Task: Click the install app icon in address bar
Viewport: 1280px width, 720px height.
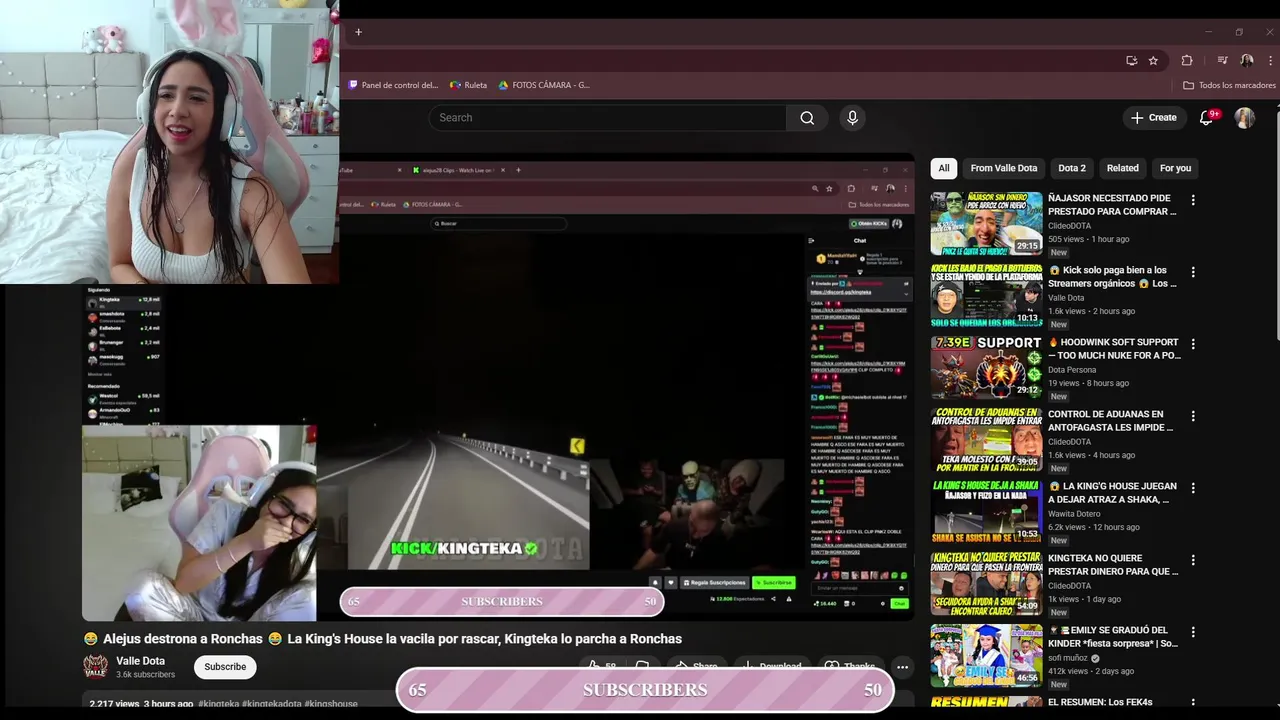Action: (x=1131, y=60)
